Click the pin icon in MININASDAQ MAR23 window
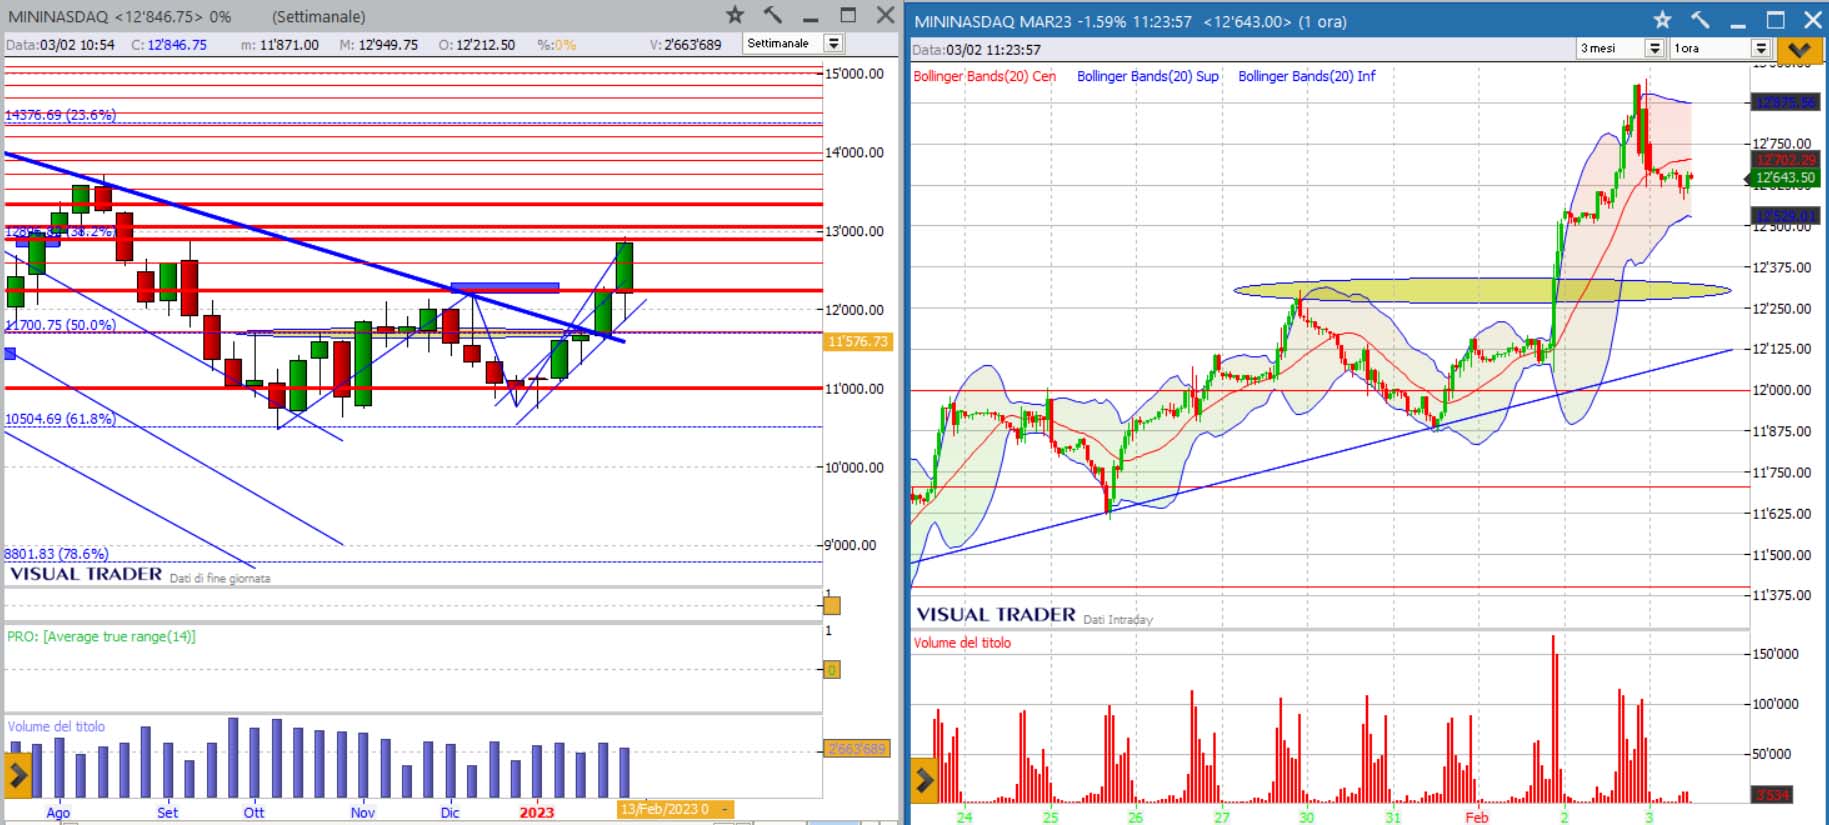The height and width of the screenshot is (825, 1829). coord(1700,20)
